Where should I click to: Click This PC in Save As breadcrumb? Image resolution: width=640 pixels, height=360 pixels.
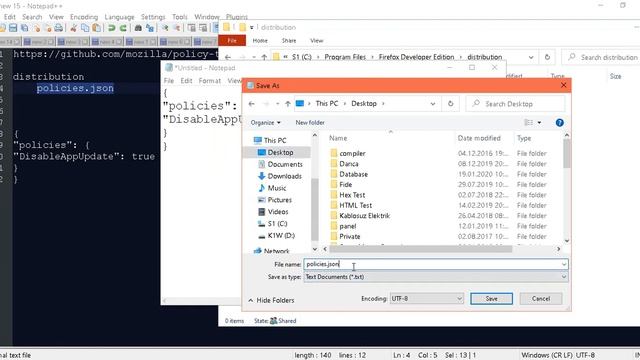tap(327, 104)
